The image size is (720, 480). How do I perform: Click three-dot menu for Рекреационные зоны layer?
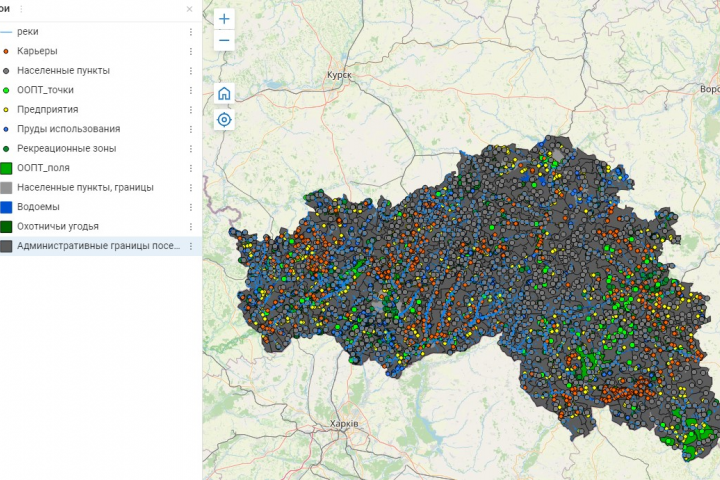(190, 149)
